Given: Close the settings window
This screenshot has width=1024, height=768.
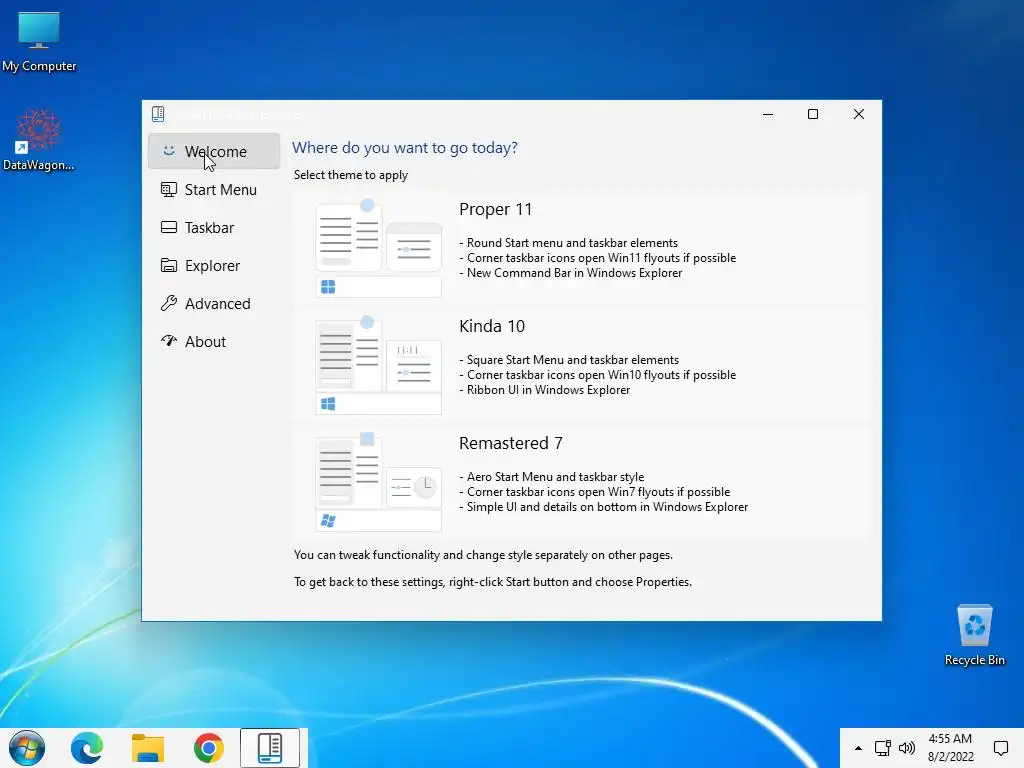Looking at the screenshot, I should (x=859, y=114).
